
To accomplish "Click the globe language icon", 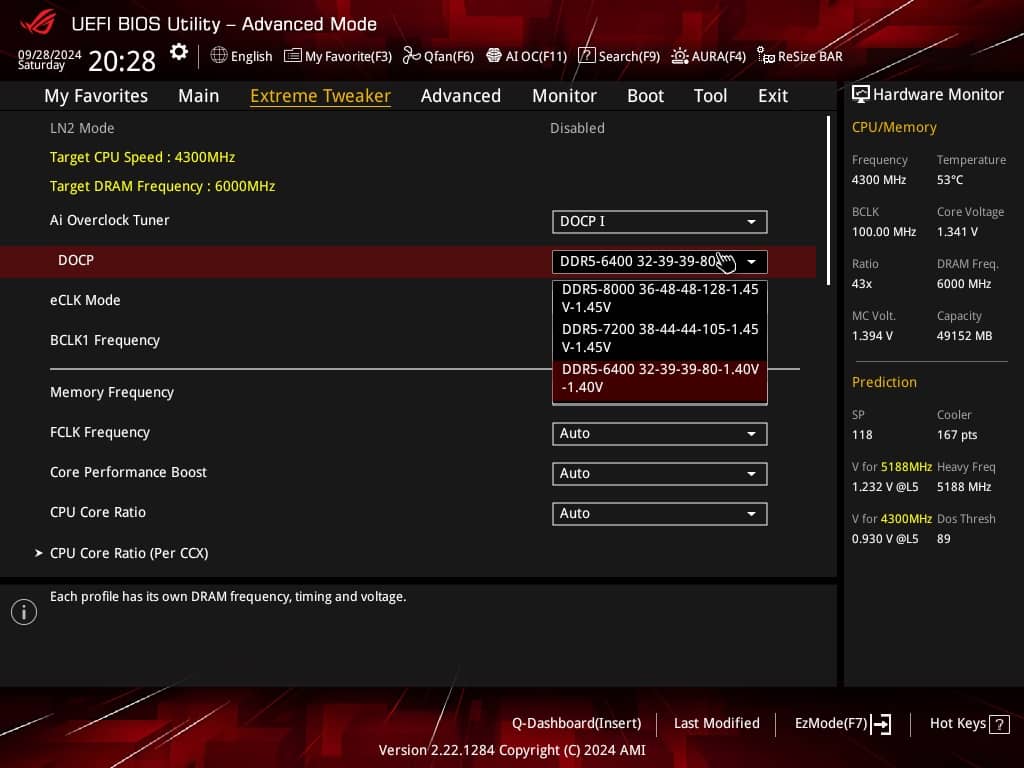I will coord(219,56).
